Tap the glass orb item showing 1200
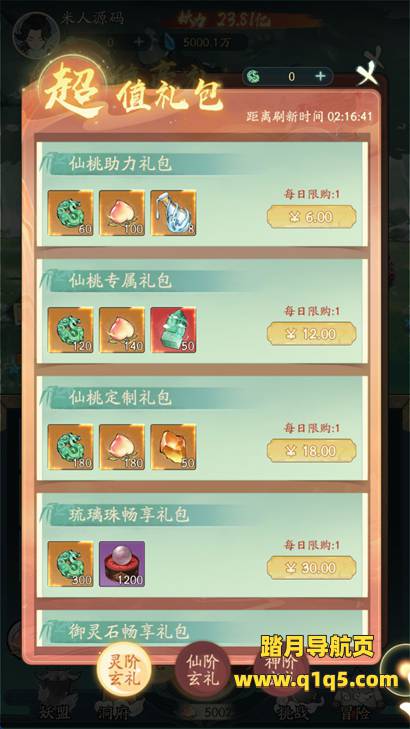This screenshot has height=729, width=410. click(122, 564)
